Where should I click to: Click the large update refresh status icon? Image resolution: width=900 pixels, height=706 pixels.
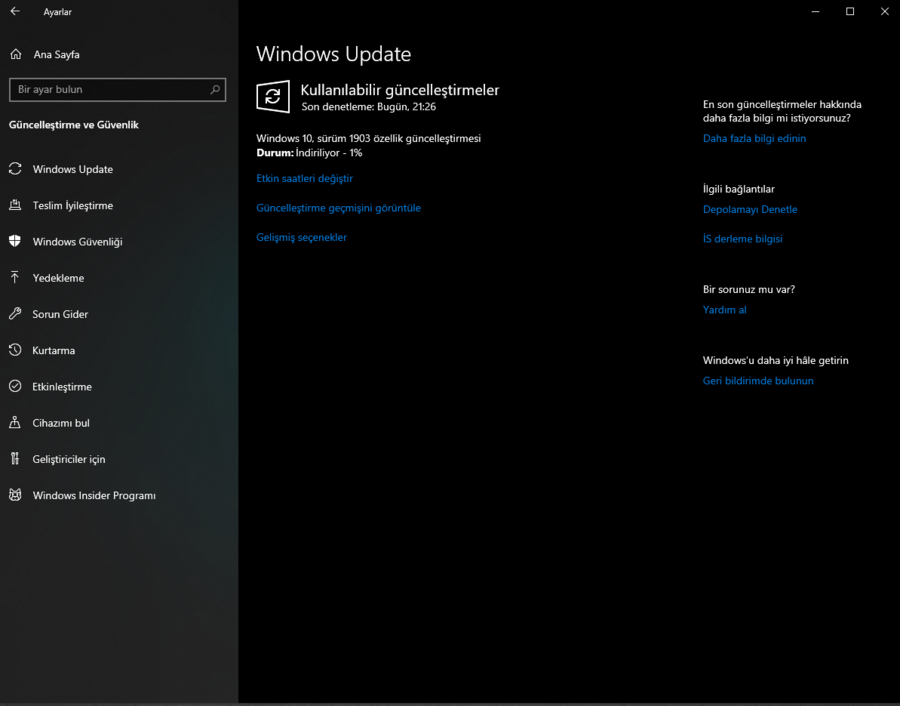(x=273, y=96)
